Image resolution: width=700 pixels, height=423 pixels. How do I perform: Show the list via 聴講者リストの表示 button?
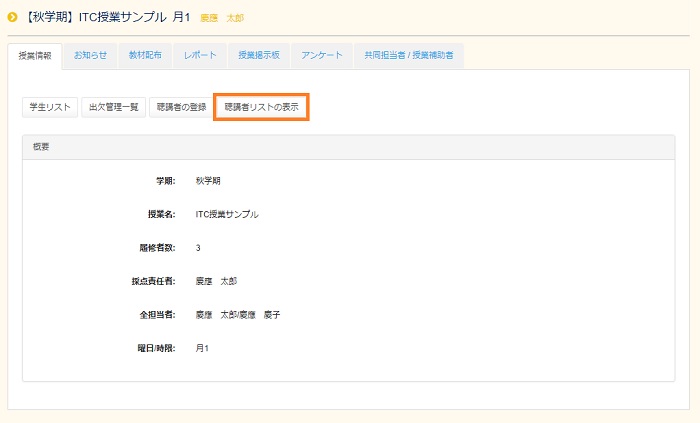pyautogui.click(x=261, y=106)
